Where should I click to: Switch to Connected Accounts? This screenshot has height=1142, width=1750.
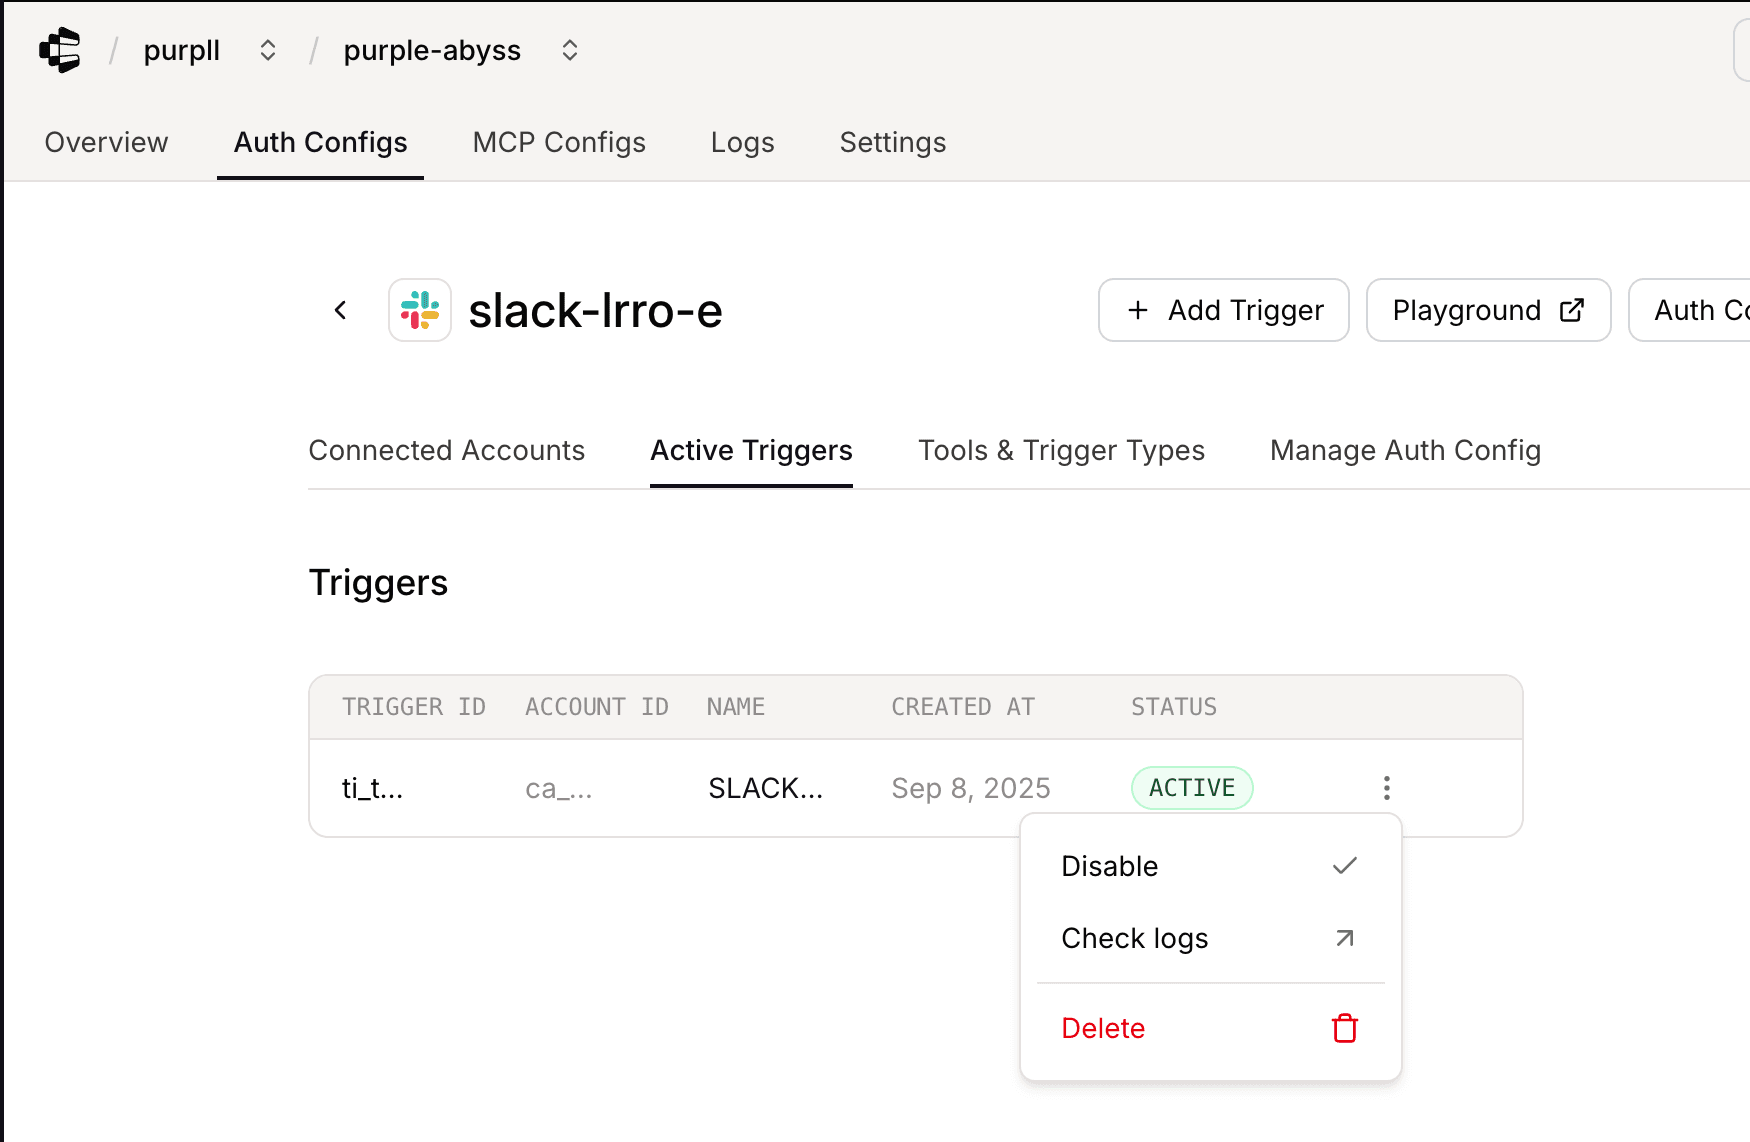447,450
